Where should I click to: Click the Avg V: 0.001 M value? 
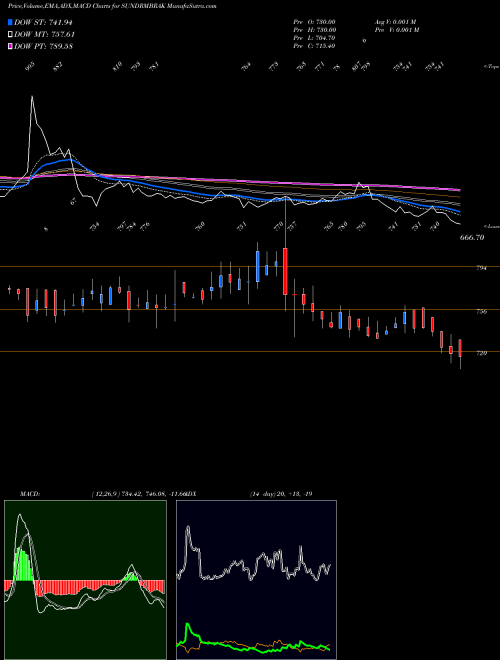[x=395, y=22]
